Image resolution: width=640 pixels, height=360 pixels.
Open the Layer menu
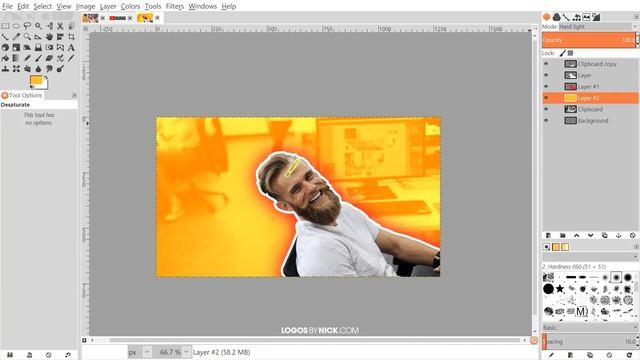[108, 6]
